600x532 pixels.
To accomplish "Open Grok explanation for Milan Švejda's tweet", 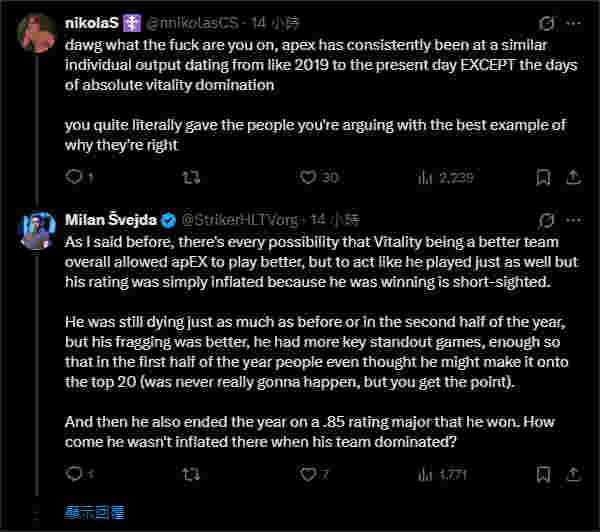I will point(546,219).
